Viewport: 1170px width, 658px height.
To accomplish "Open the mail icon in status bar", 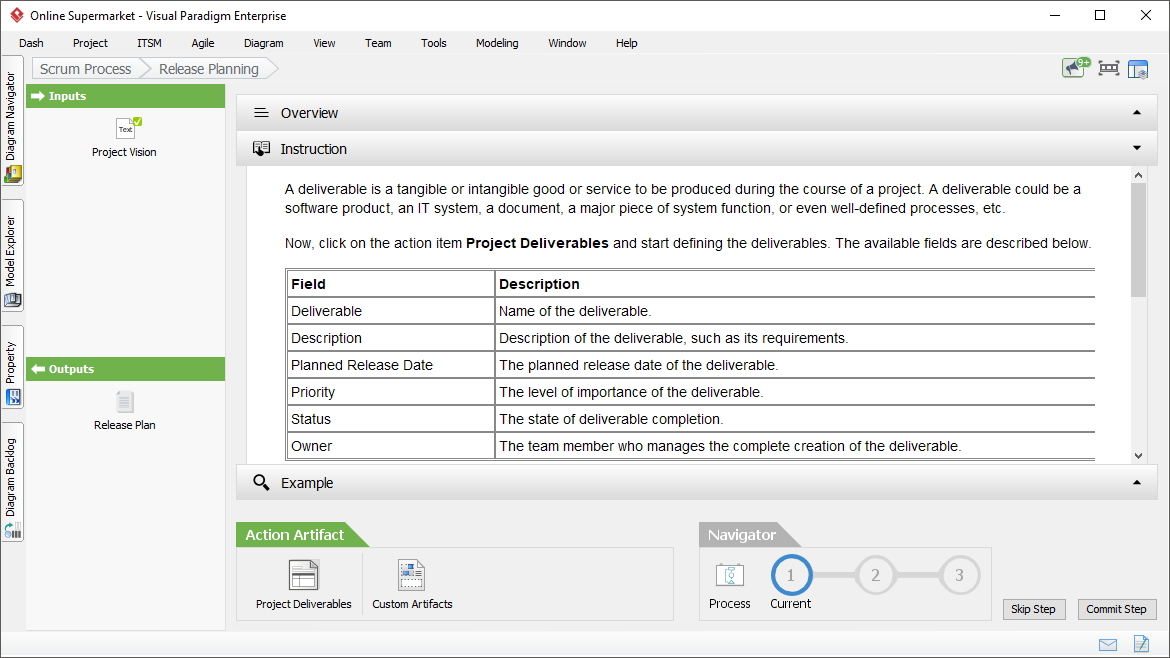I will (1108, 645).
